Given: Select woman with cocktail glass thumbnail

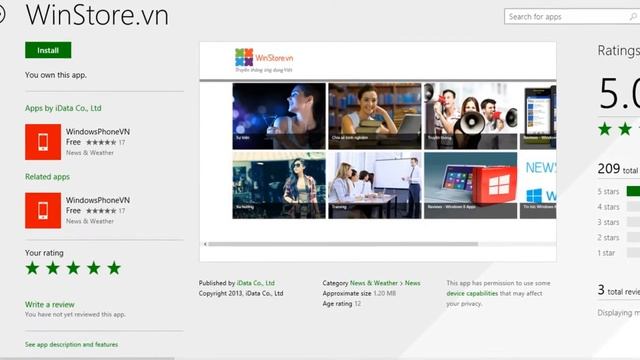Looking at the screenshot, I should 279,116.
